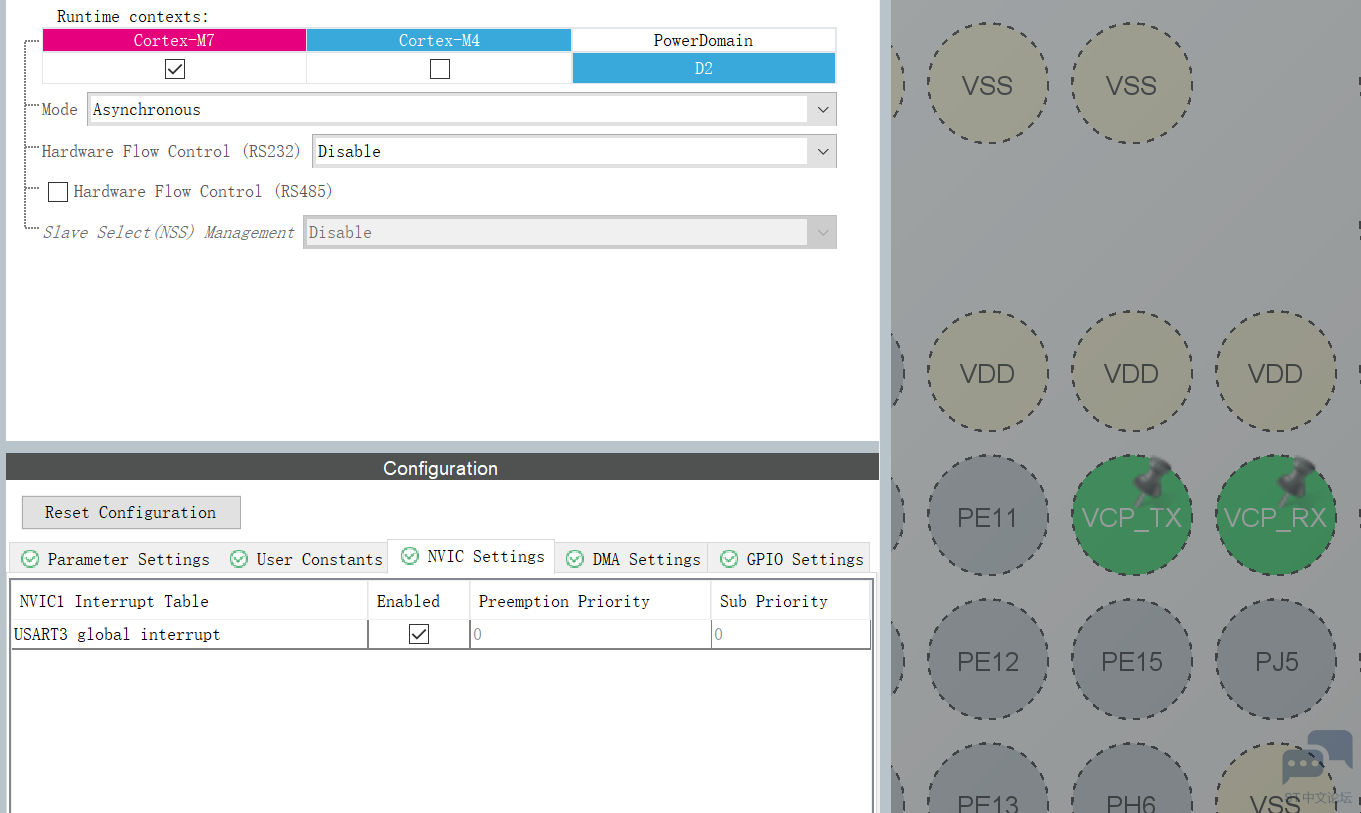Select the NVIC Settings tab

(472, 556)
